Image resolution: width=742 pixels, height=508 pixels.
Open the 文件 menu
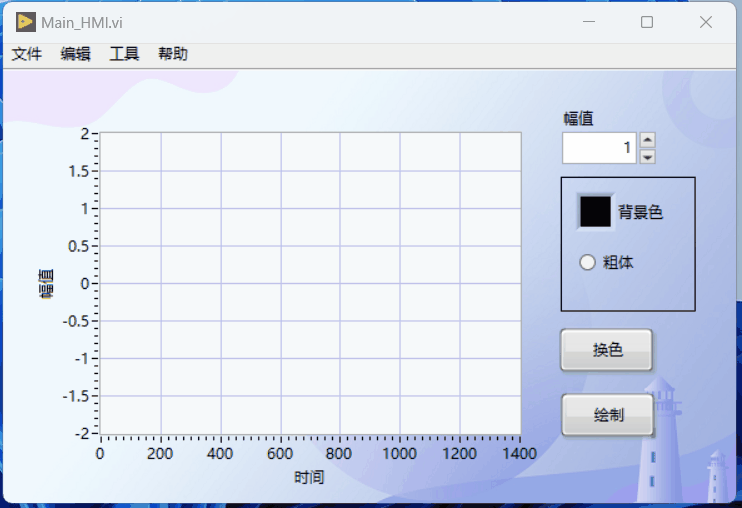coord(27,54)
